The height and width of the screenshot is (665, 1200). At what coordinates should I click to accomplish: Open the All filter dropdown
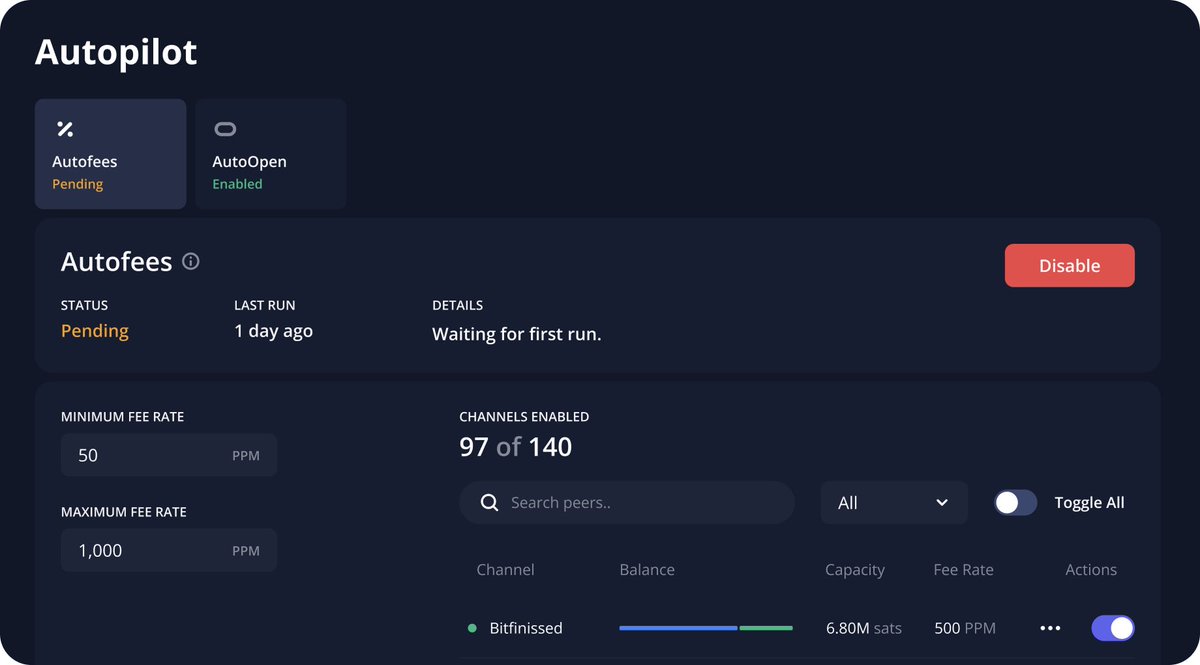[x=894, y=503]
